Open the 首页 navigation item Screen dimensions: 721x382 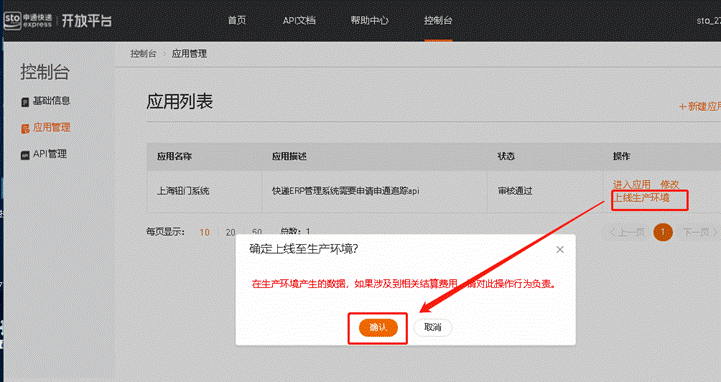pyautogui.click(x=237, y=20)
